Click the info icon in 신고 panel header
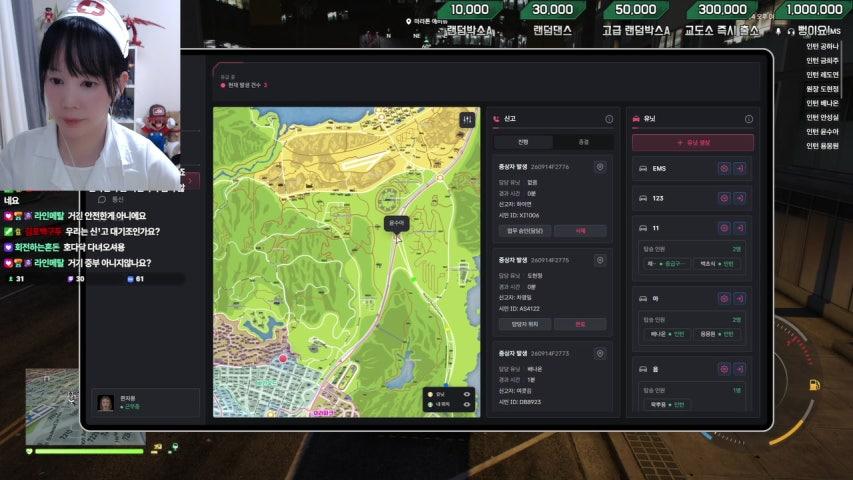 click(x=609, y=119)
